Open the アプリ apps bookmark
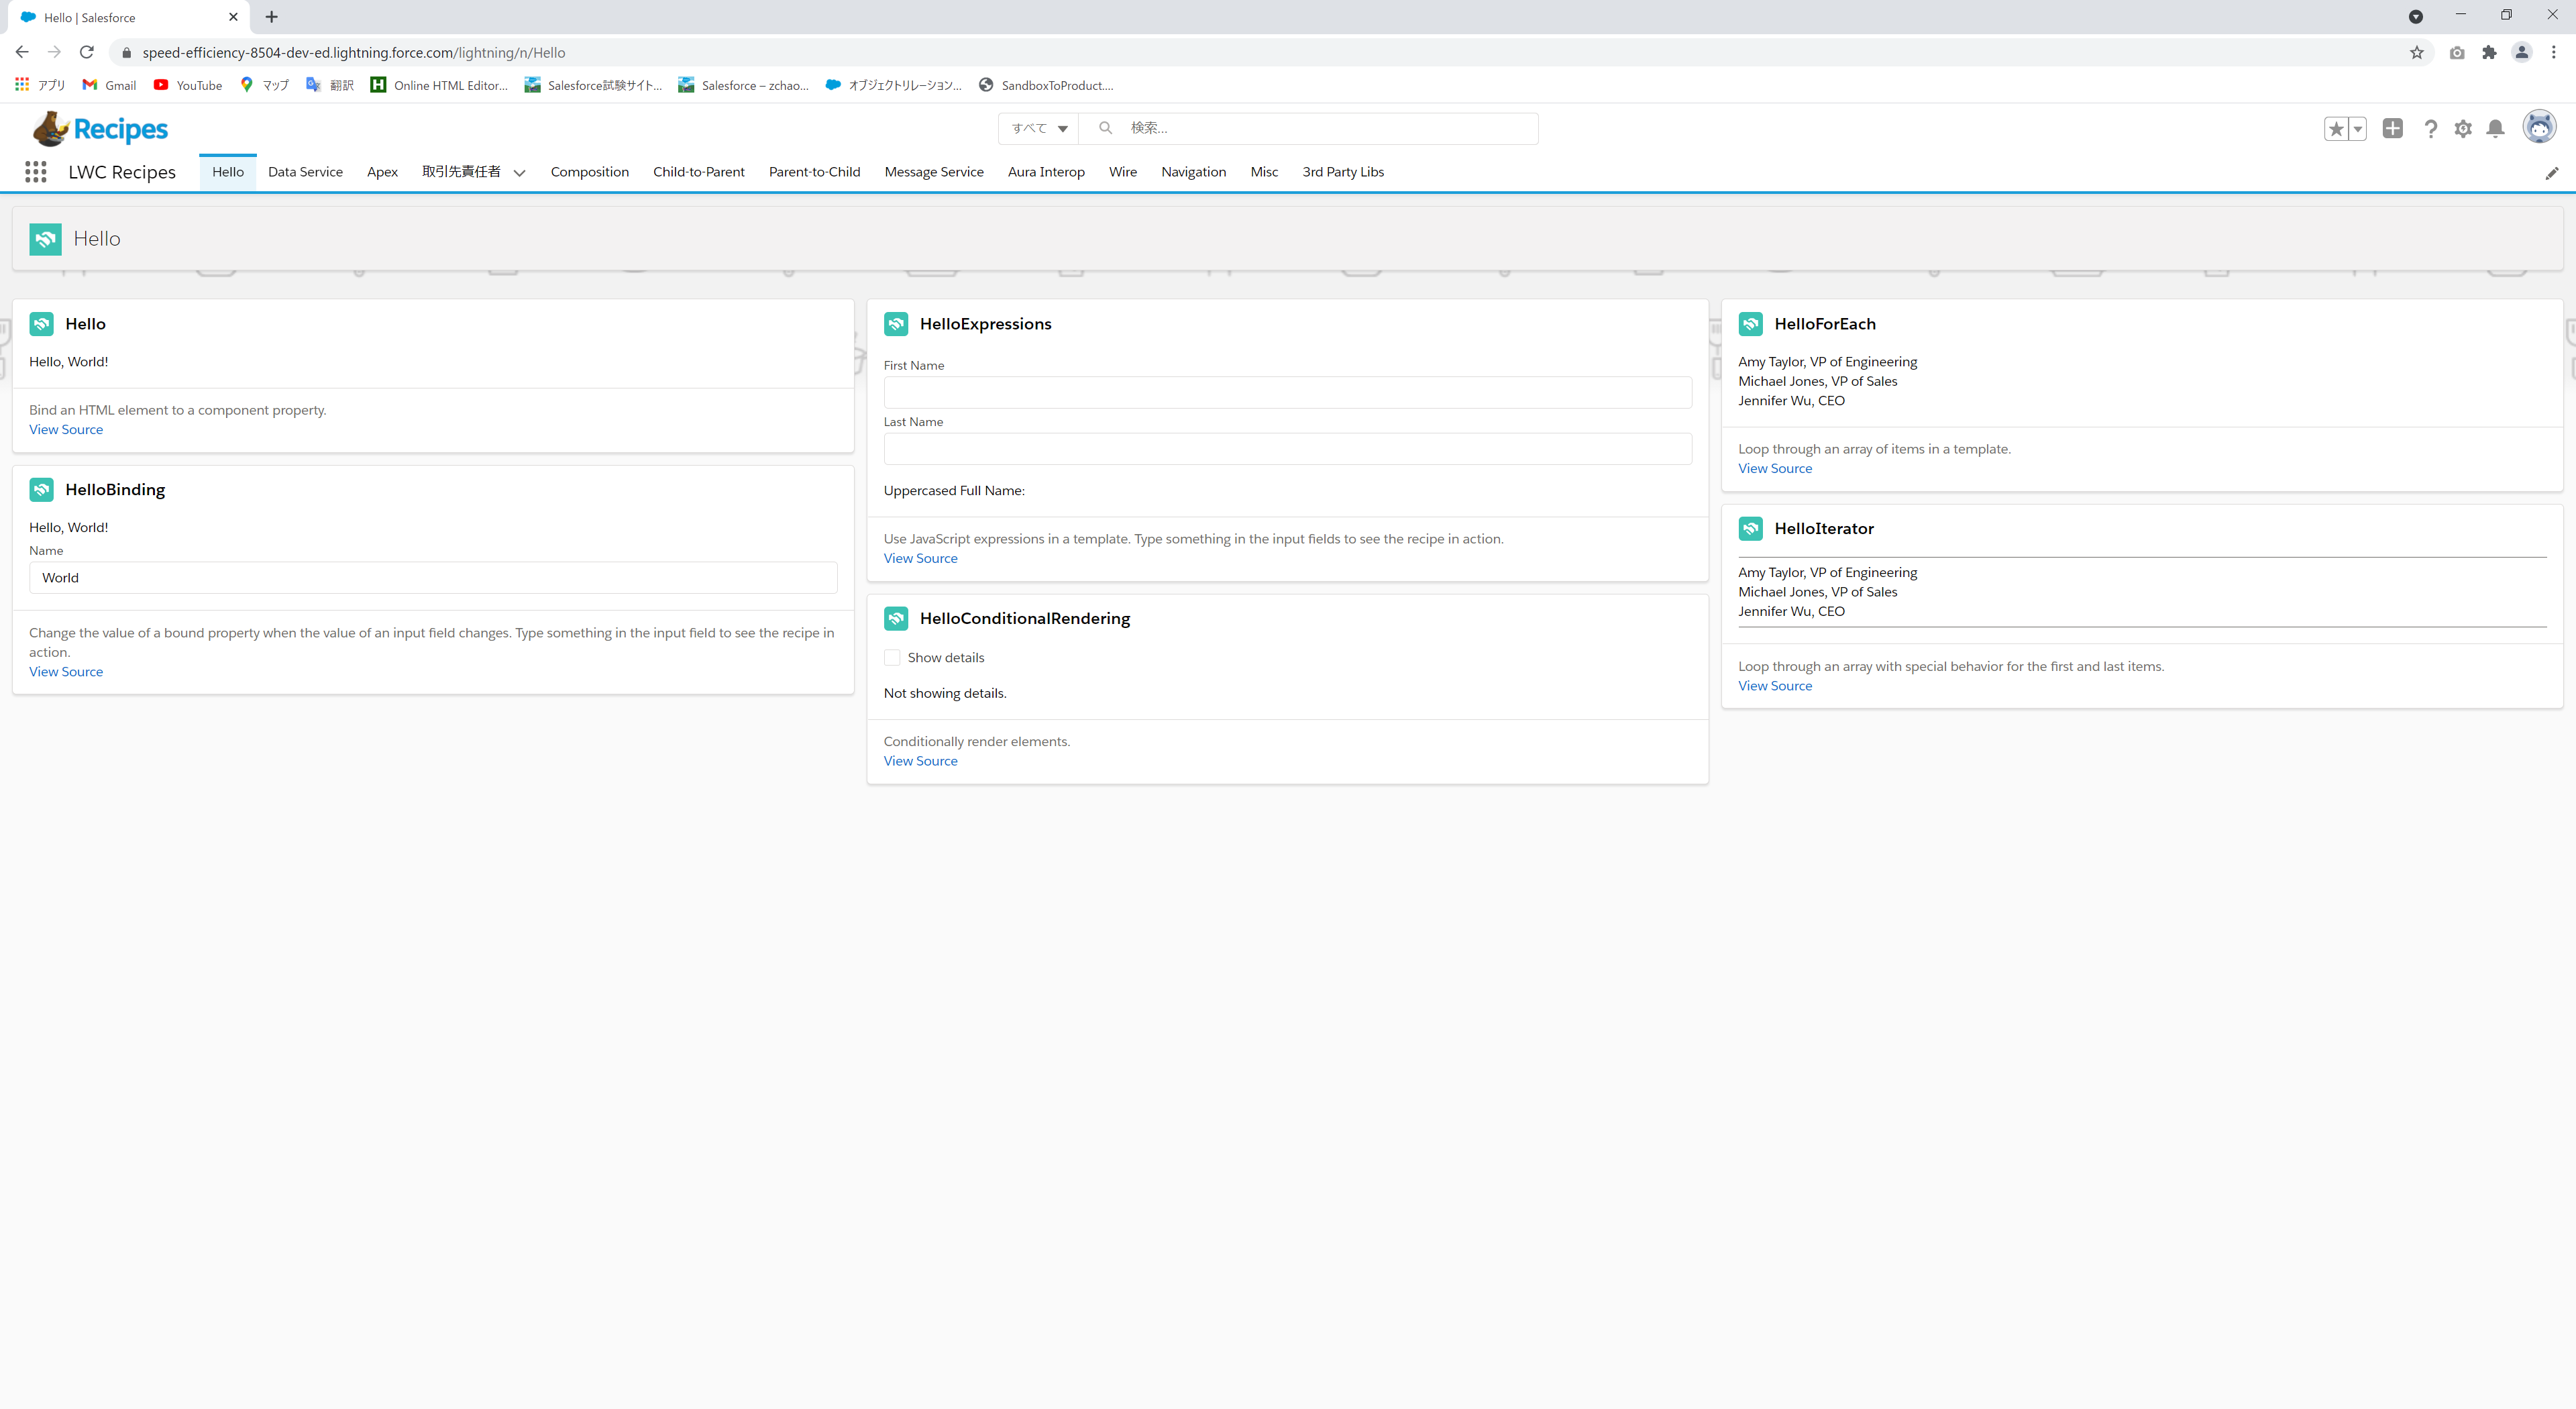 point(40,85)
